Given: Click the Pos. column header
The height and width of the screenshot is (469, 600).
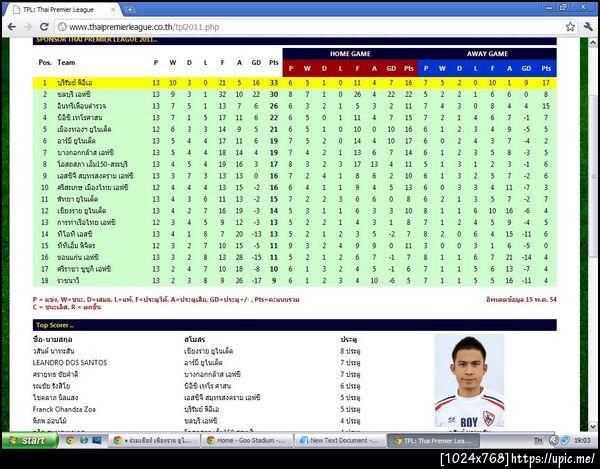Looking at the screenshot, I should [45, 62].
